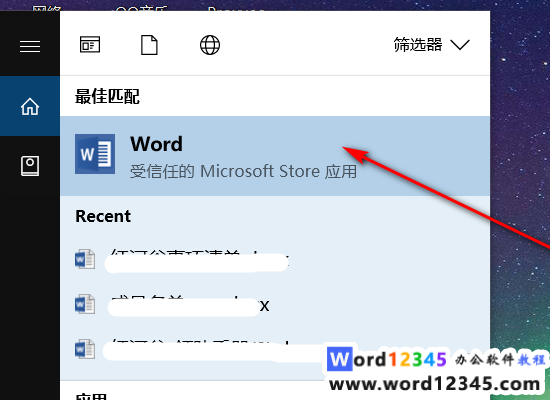Click the Word app icon
The height and width of the screenshot is (400, 550).
tap(95, 154)
